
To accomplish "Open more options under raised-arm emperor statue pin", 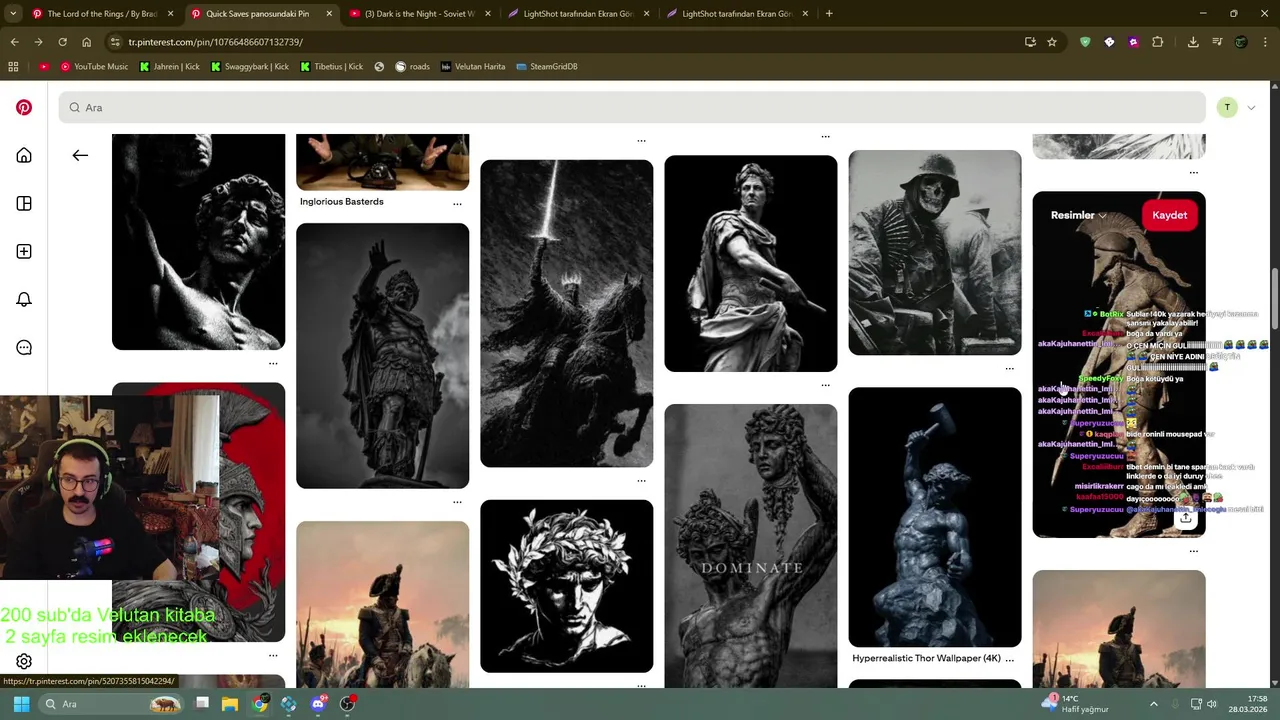I will [x=457, y=501].
